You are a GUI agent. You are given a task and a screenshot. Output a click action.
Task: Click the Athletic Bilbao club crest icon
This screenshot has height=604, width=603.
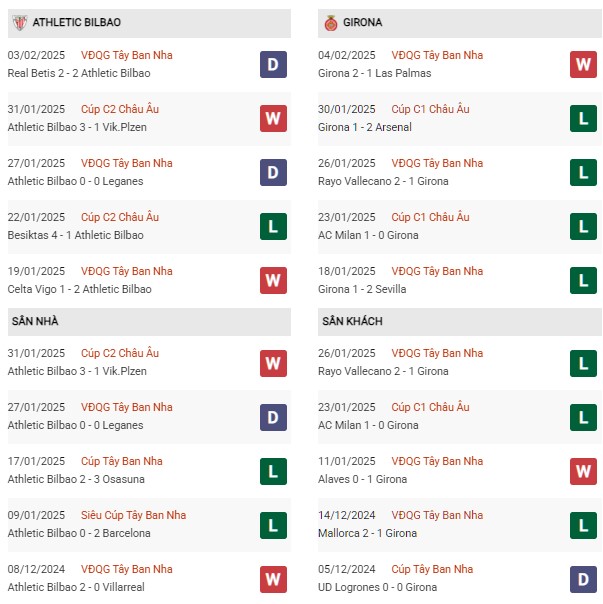(20, 23)
